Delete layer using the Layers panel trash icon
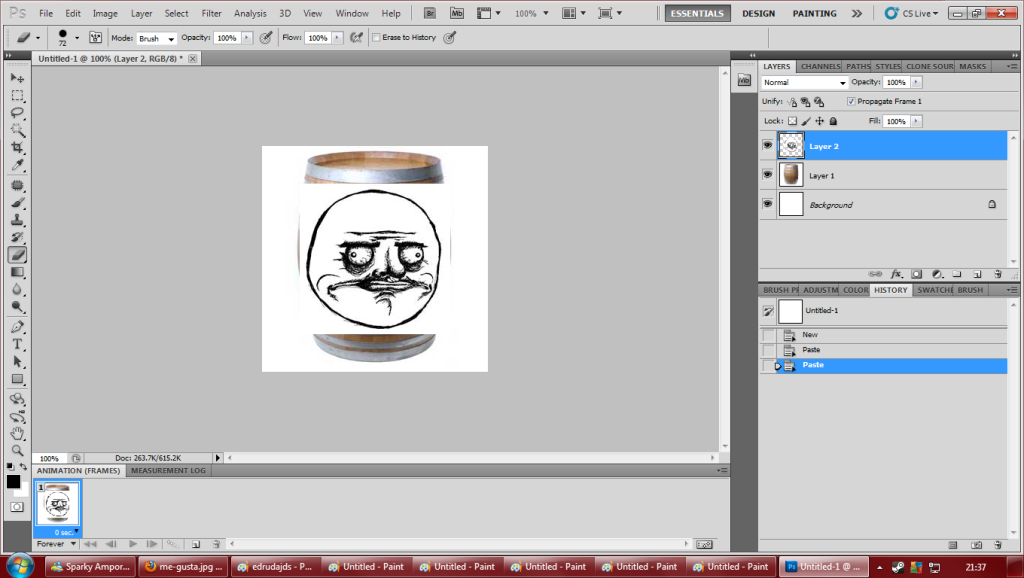 pos(997,274)
